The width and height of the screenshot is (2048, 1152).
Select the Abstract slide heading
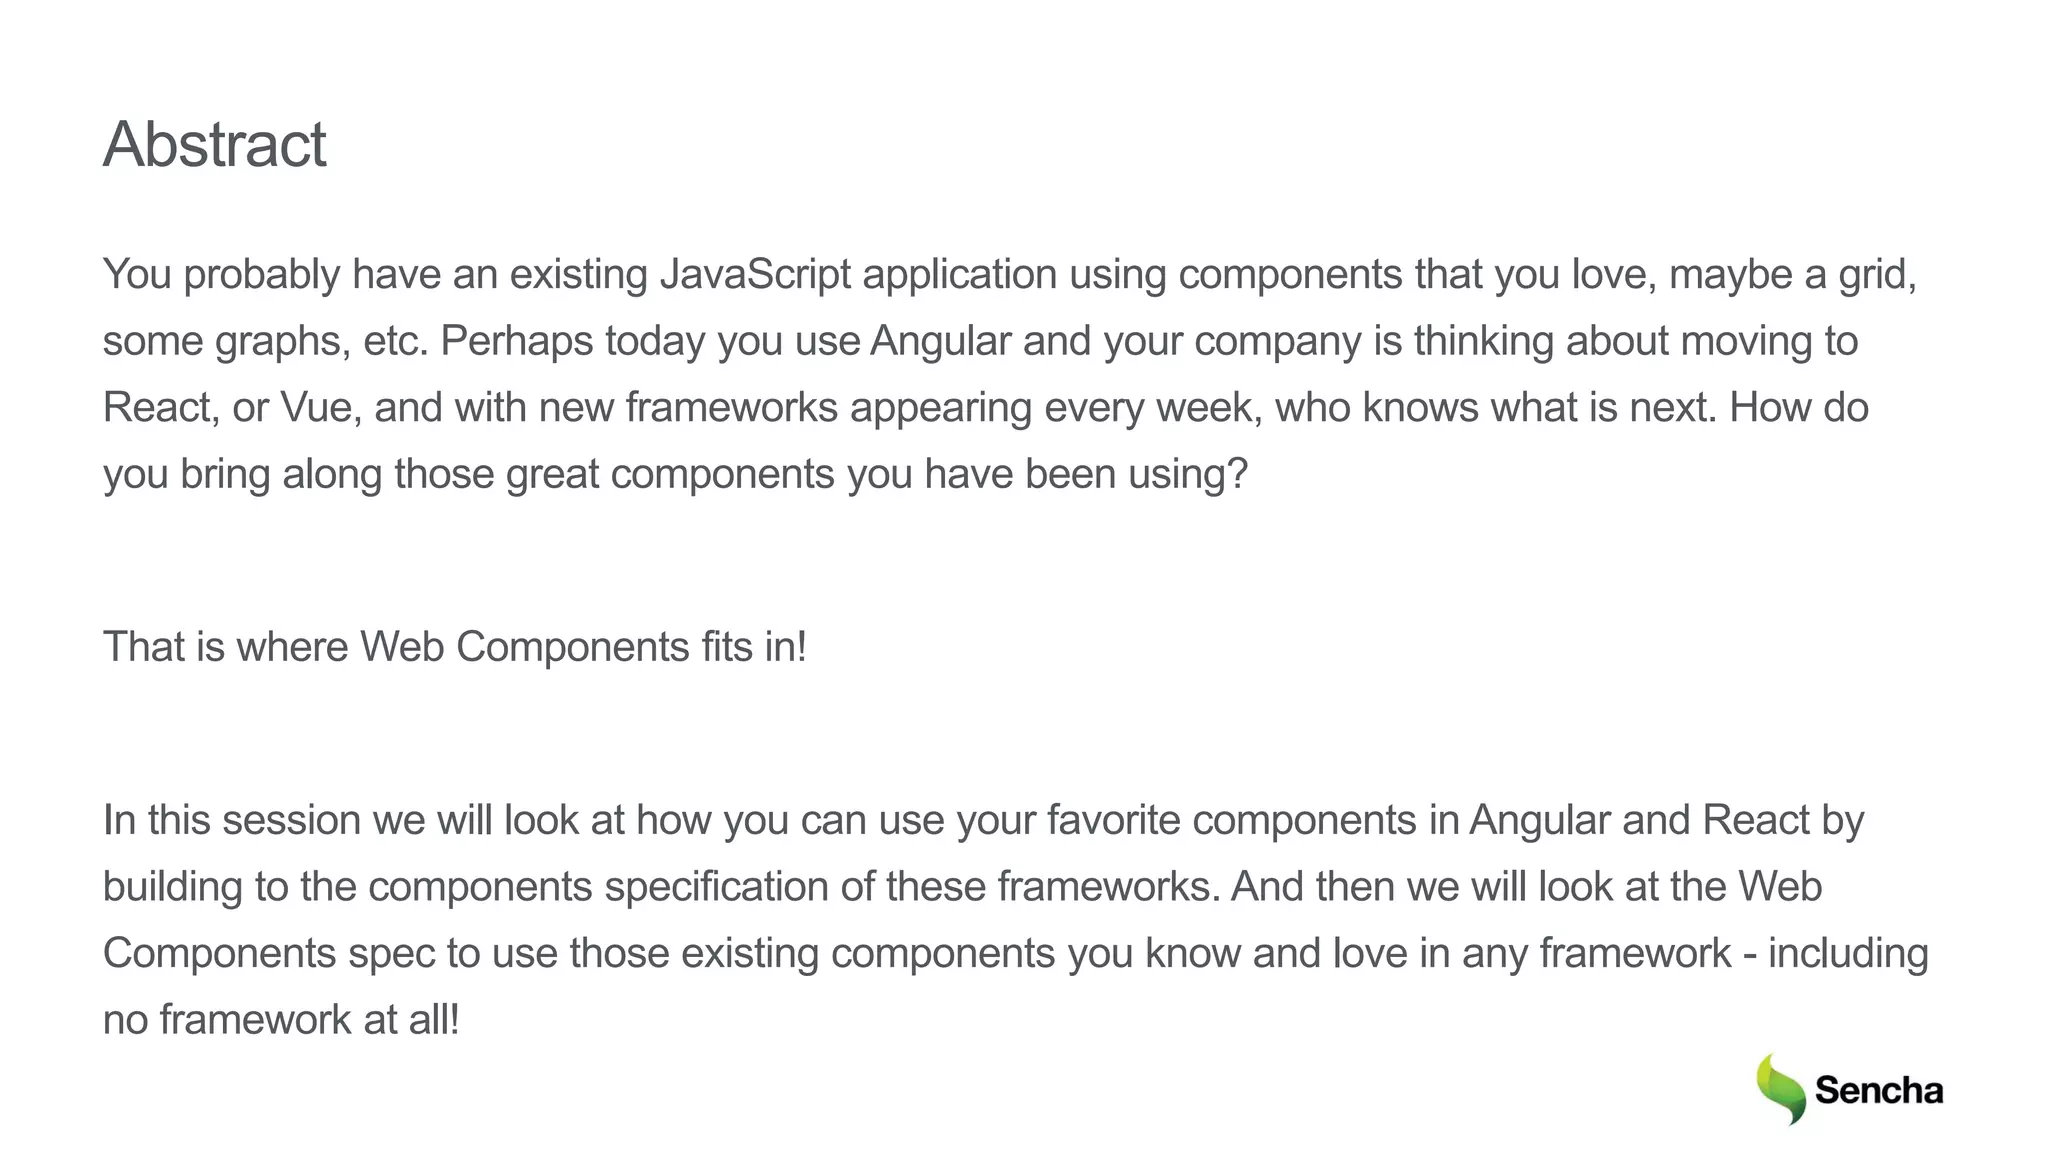(x=214, y=144)
